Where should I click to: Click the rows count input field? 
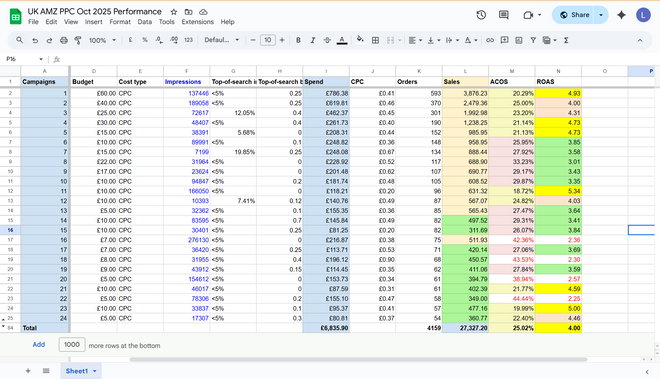pyautogui.click(x=72, y=344)
